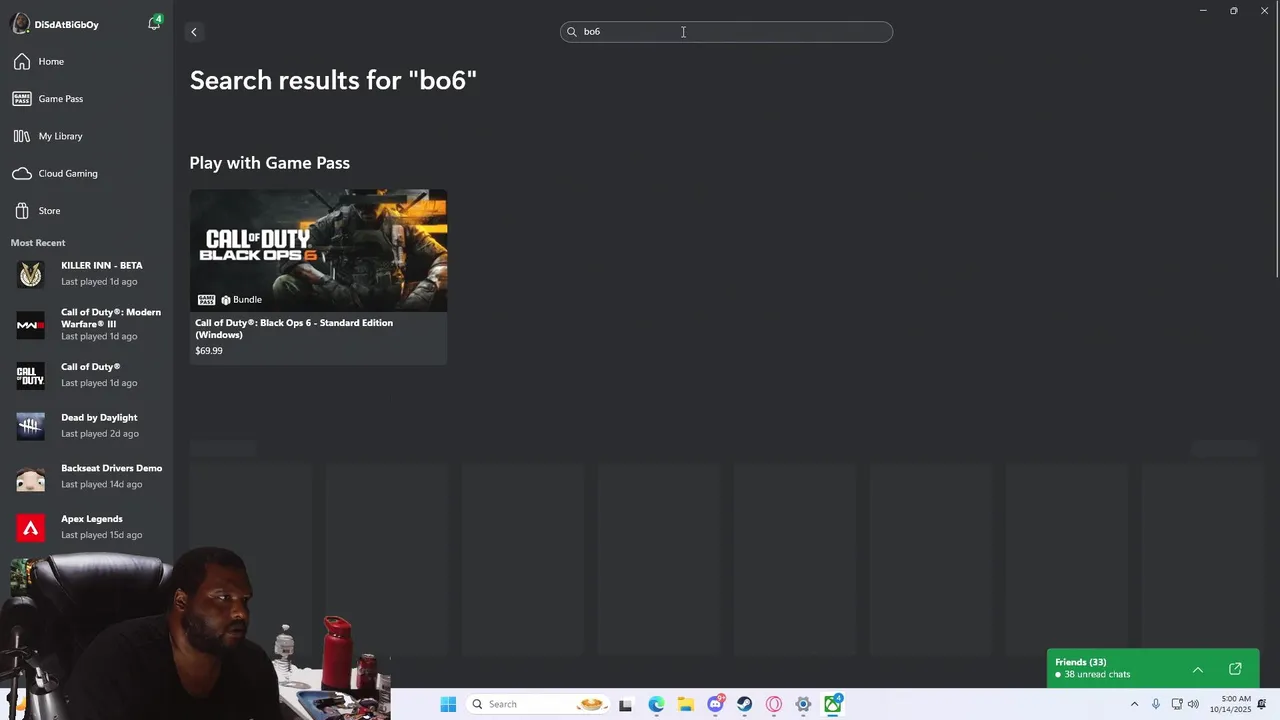Click the My Library books icon
The height and width of the screenshot is (720, 1280).
[x=22, y=136]
